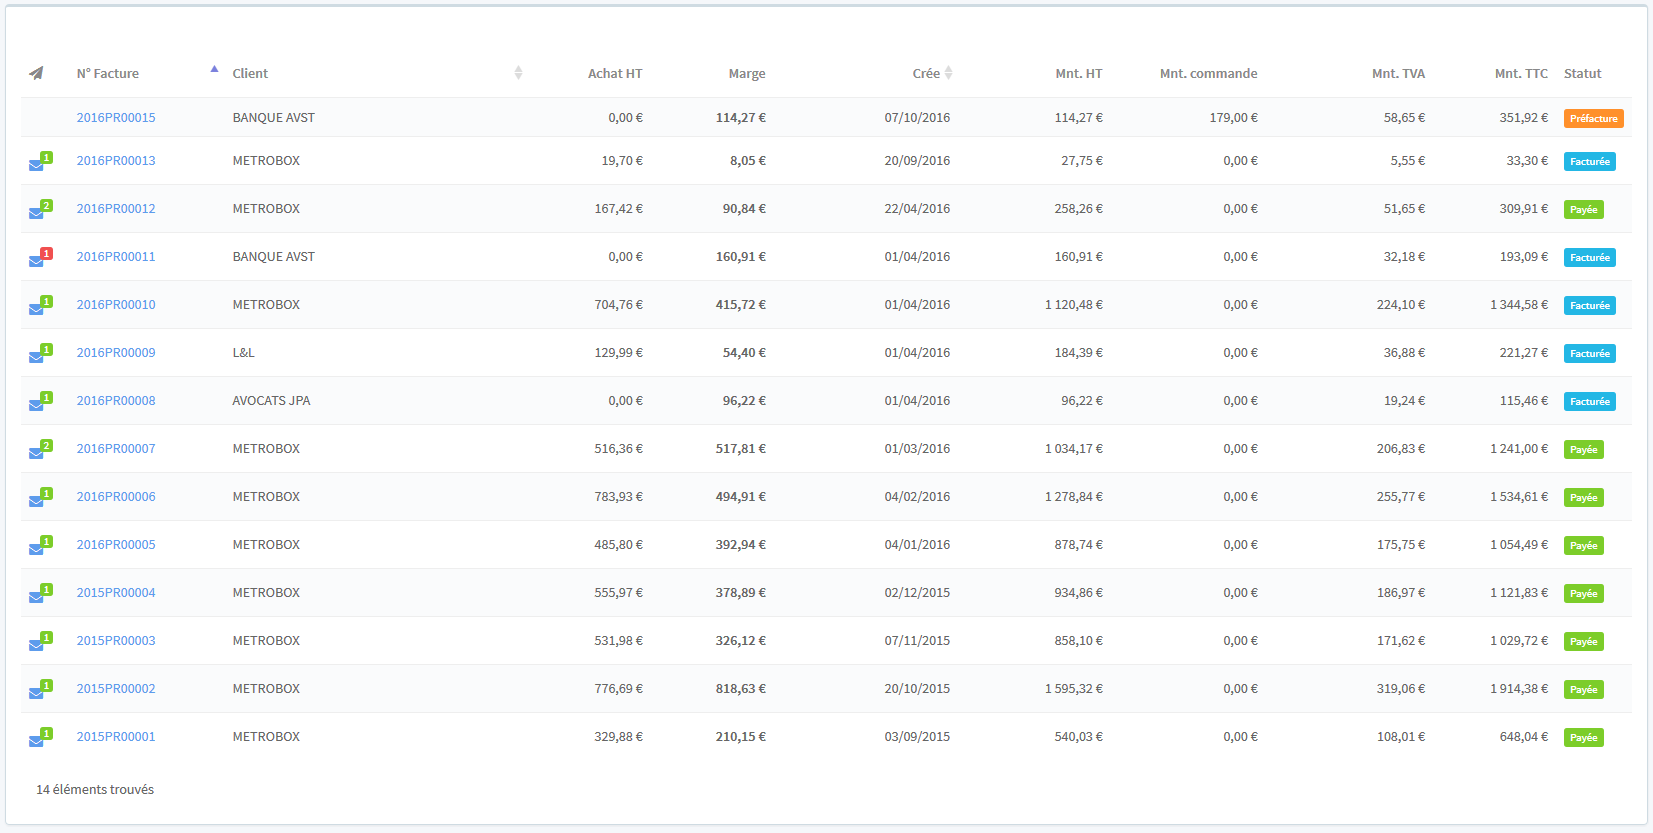Click the Marge column header
The height and width of the screenshot is (833, 1653).
point(747,73)
